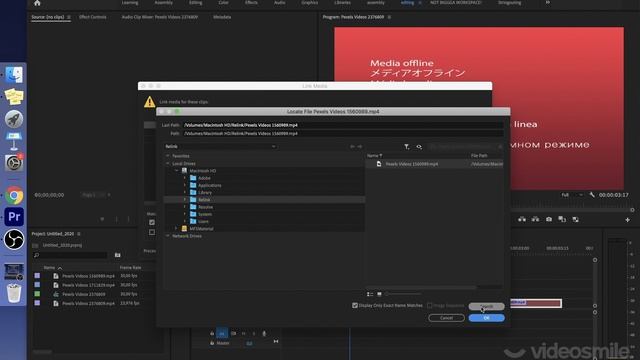Open System Preferences gear in dock

(14, 163)
